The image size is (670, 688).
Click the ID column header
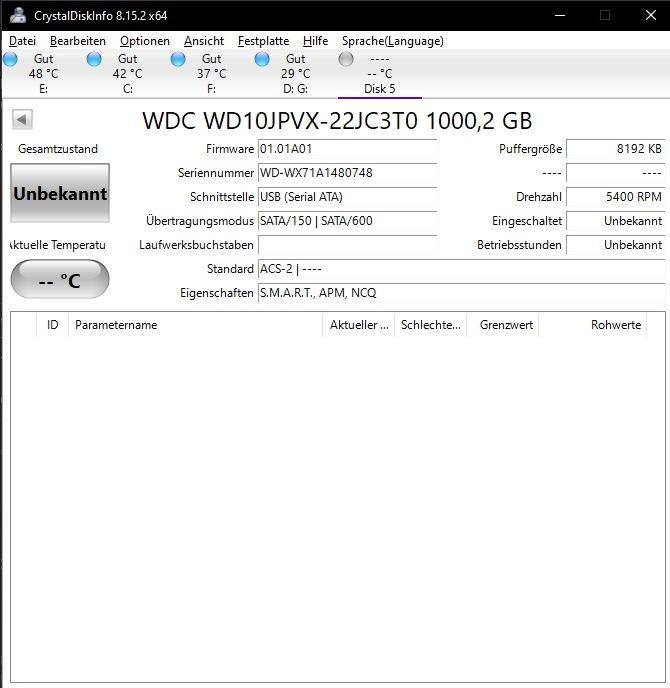tap(52, 325)
